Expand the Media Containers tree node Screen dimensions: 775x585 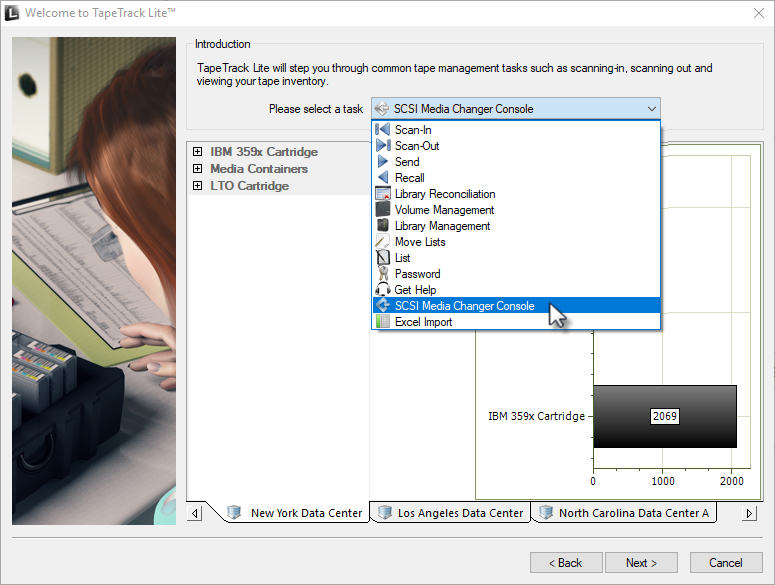(197, 168)
